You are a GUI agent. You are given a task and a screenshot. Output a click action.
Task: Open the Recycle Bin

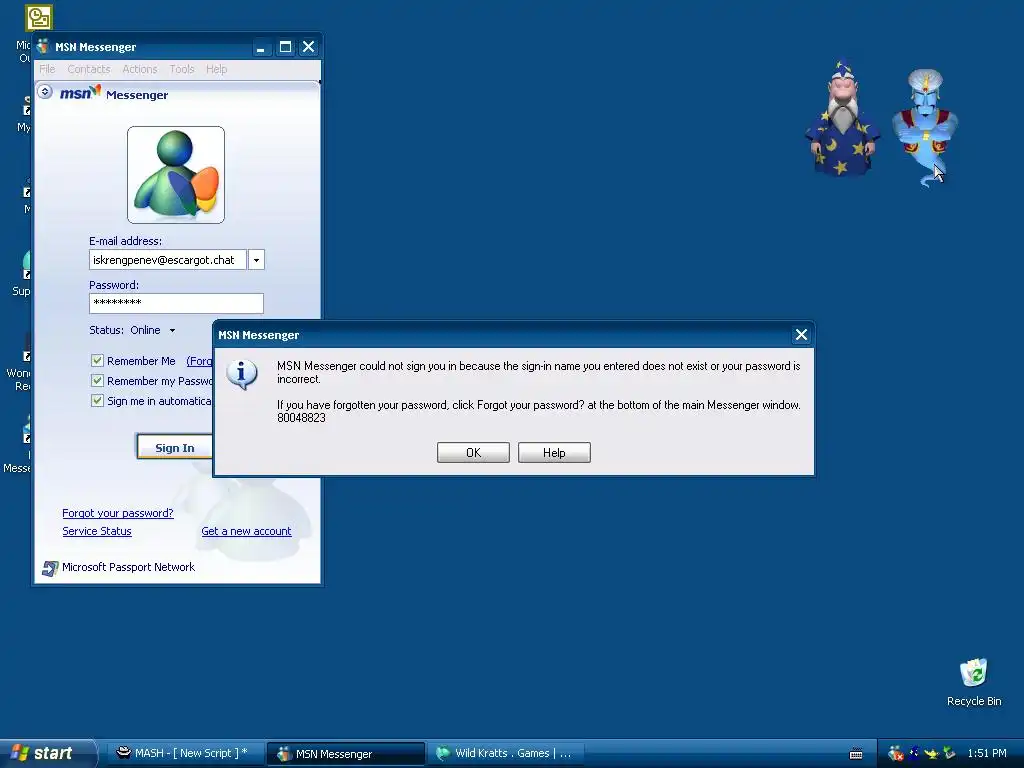[974, 682]
